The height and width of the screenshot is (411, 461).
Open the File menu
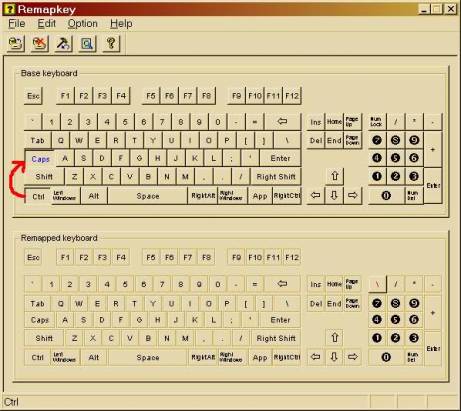(x=17, y=24)
